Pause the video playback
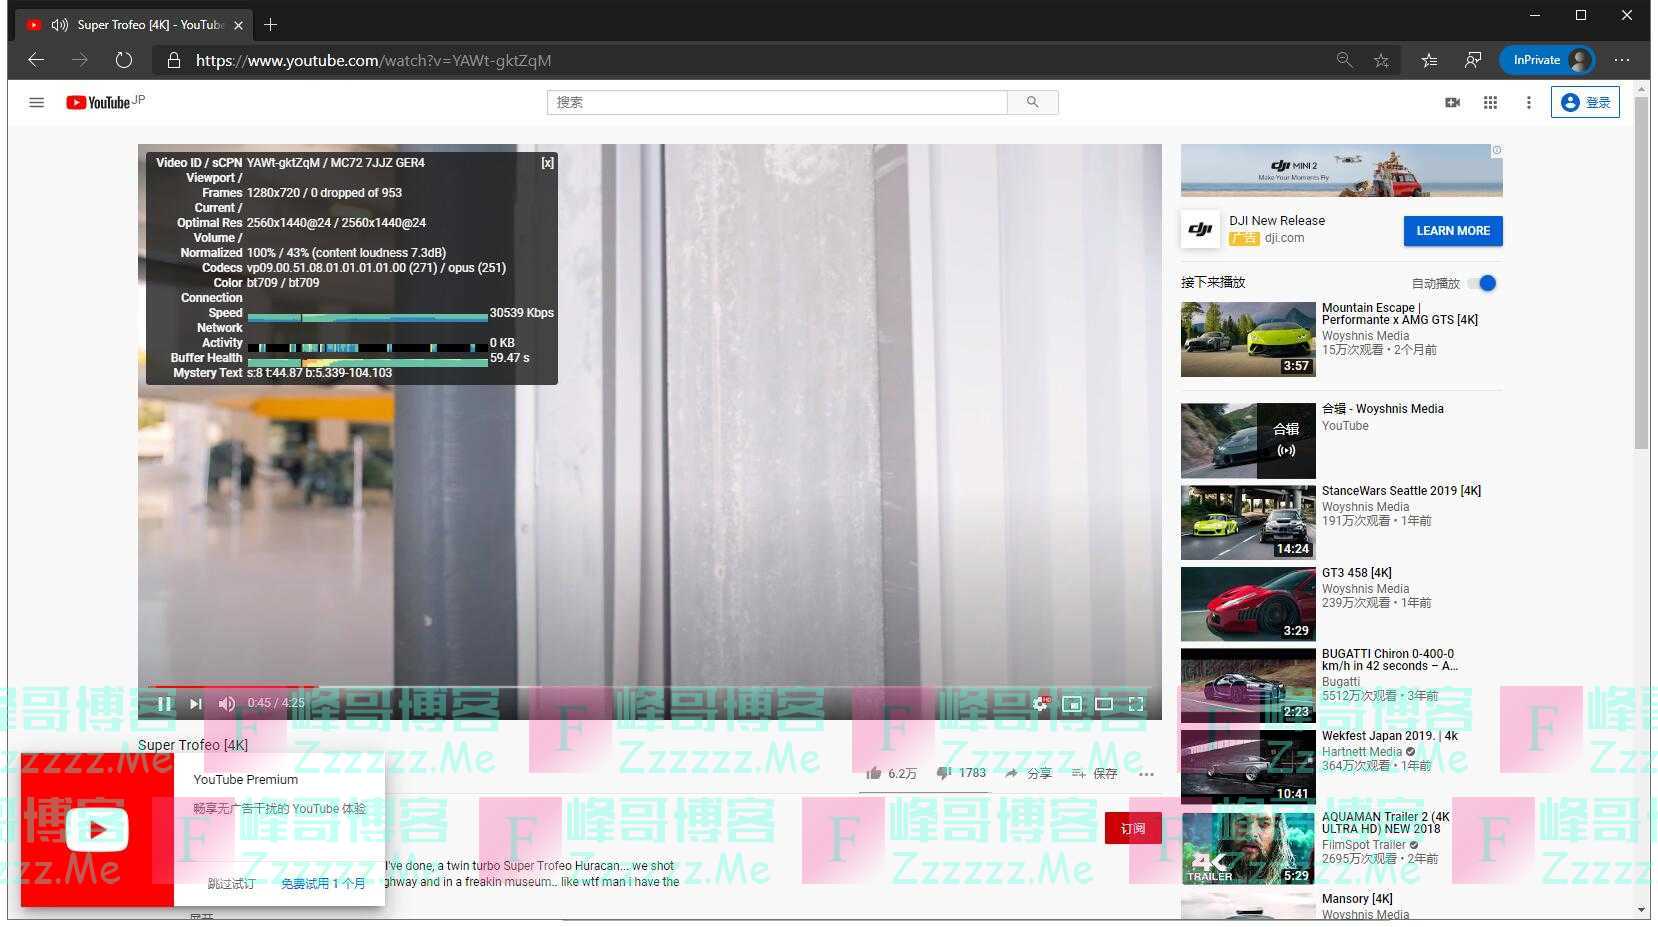Screen dimensions: 1658x927 click(164, 704)
